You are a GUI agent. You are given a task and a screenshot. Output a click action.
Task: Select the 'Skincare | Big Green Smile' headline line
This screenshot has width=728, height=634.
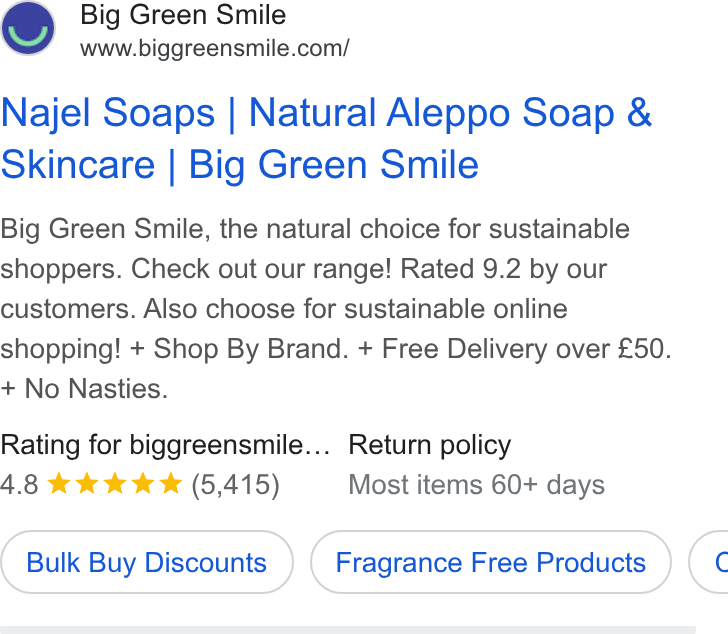[240, 164]
